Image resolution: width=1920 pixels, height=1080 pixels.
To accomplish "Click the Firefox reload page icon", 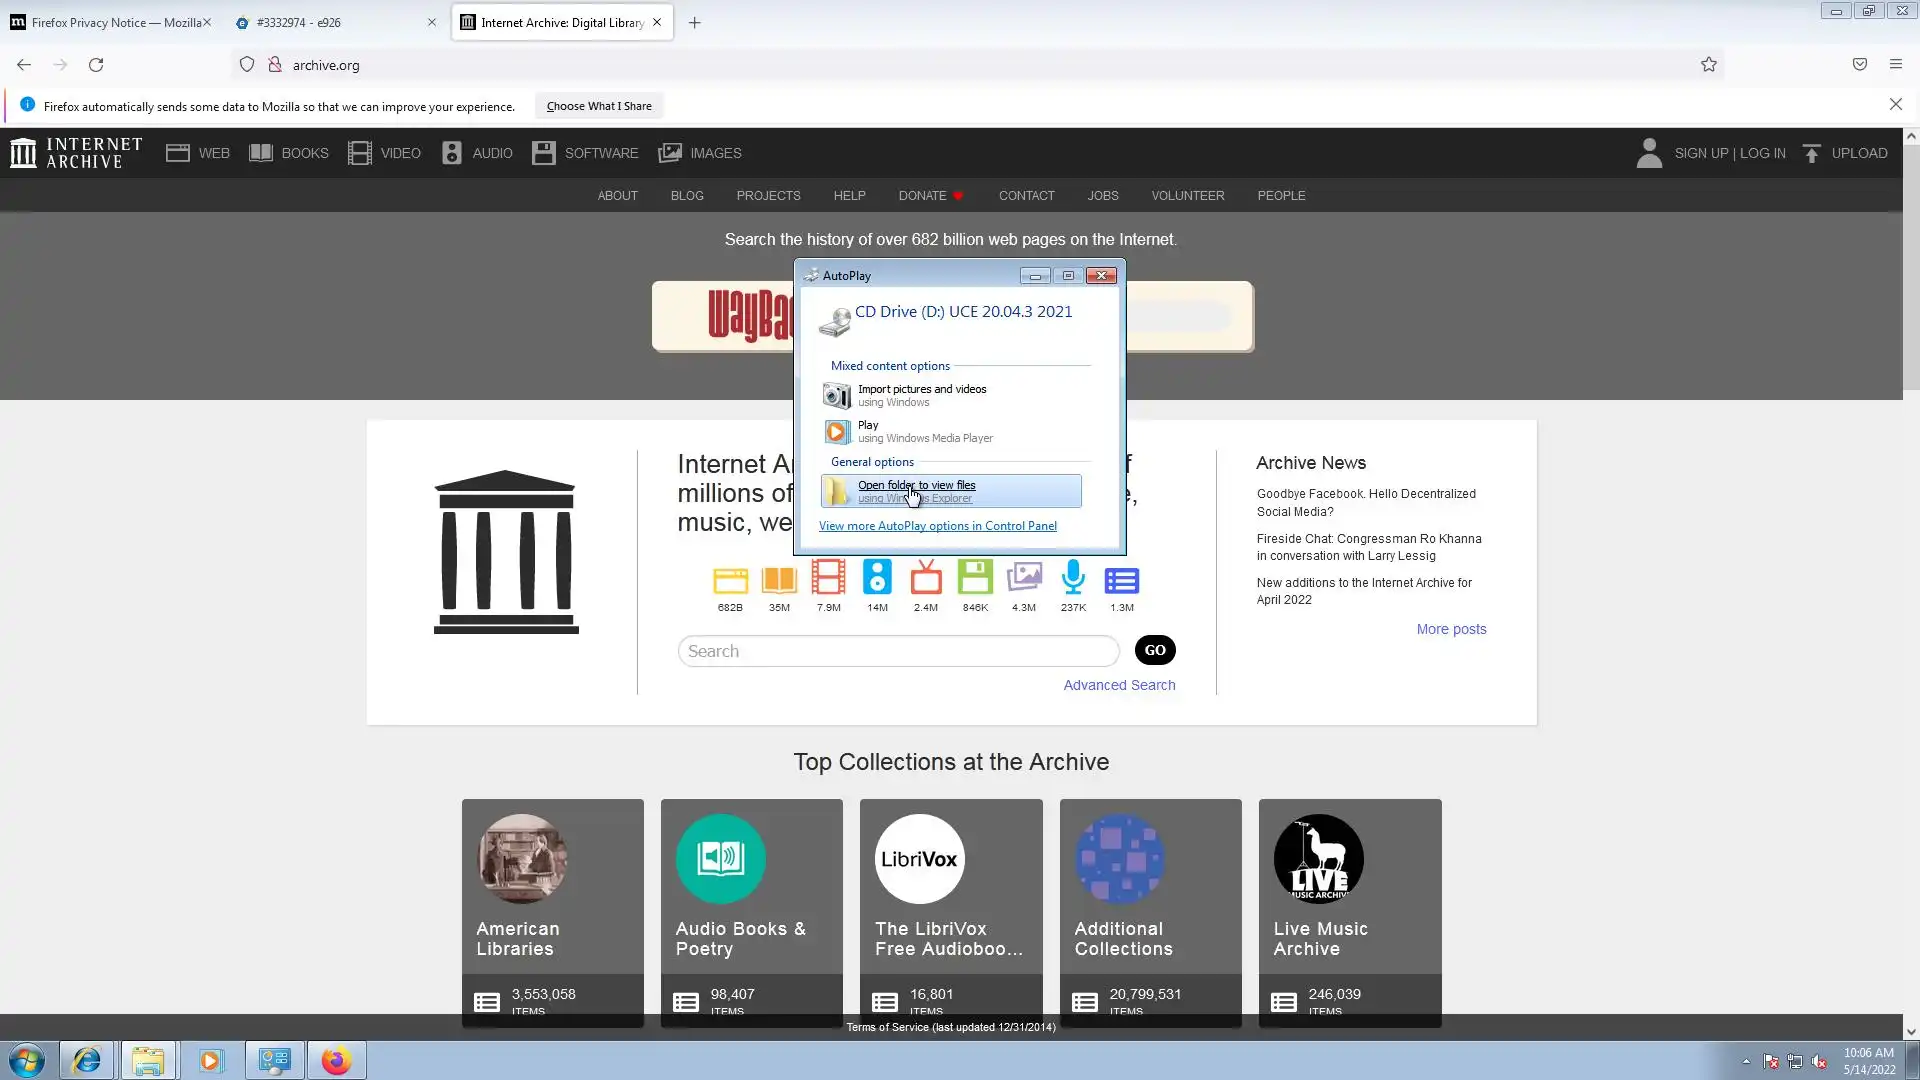I will coord(96,65).
